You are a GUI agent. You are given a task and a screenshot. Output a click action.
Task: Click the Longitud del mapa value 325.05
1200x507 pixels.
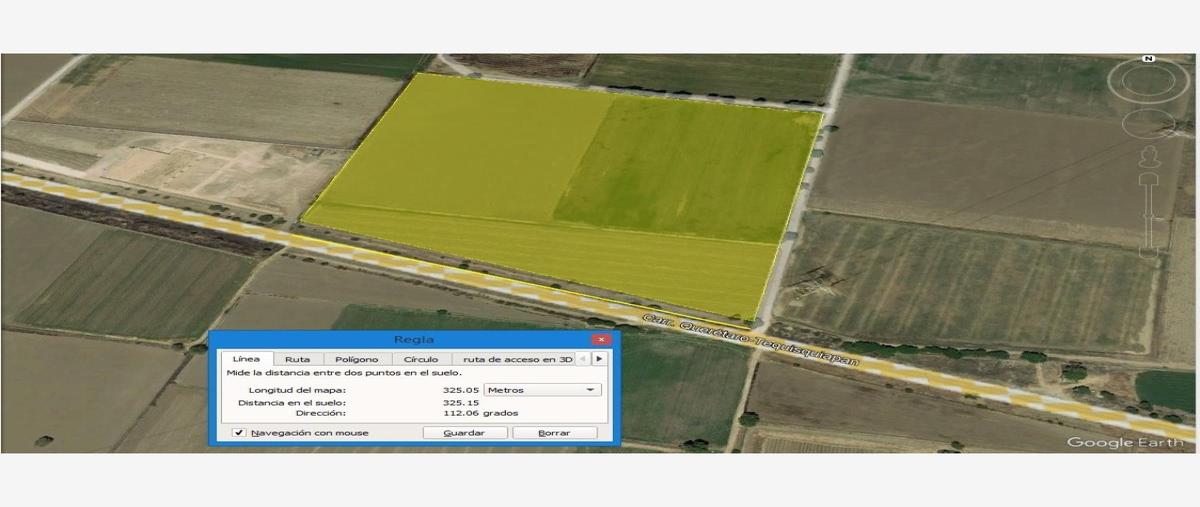[x=461, y=390]
